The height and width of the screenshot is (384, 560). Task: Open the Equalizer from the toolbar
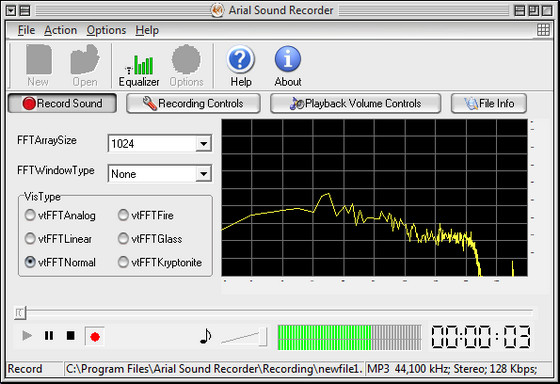tap(139, 66)
